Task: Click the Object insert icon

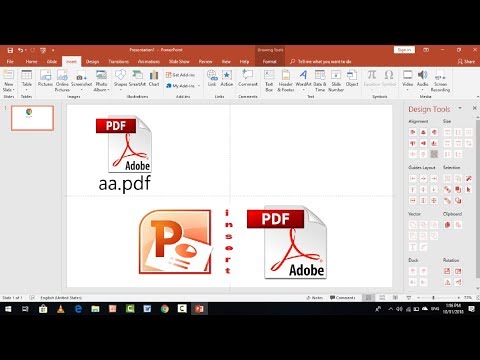Action: 352,79
